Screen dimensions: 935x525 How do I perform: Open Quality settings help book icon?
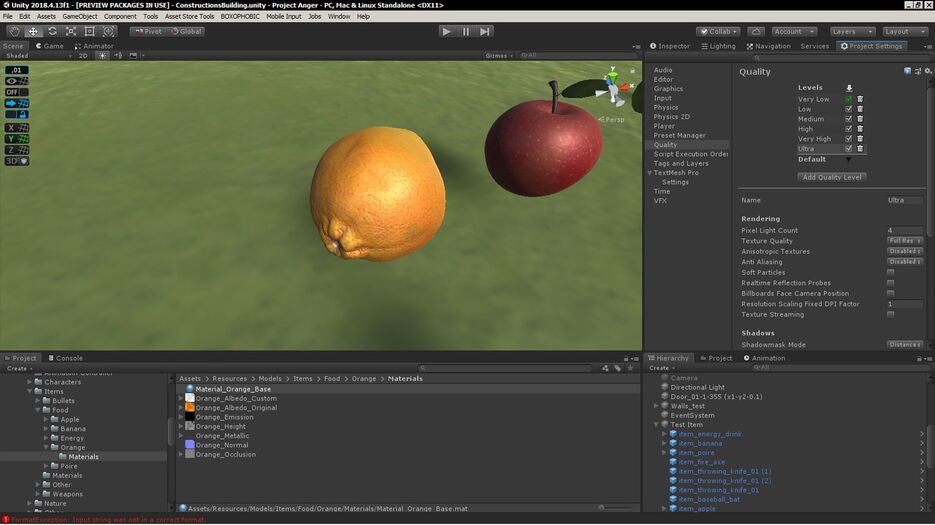pyautogui.click(x=908, y=71)
